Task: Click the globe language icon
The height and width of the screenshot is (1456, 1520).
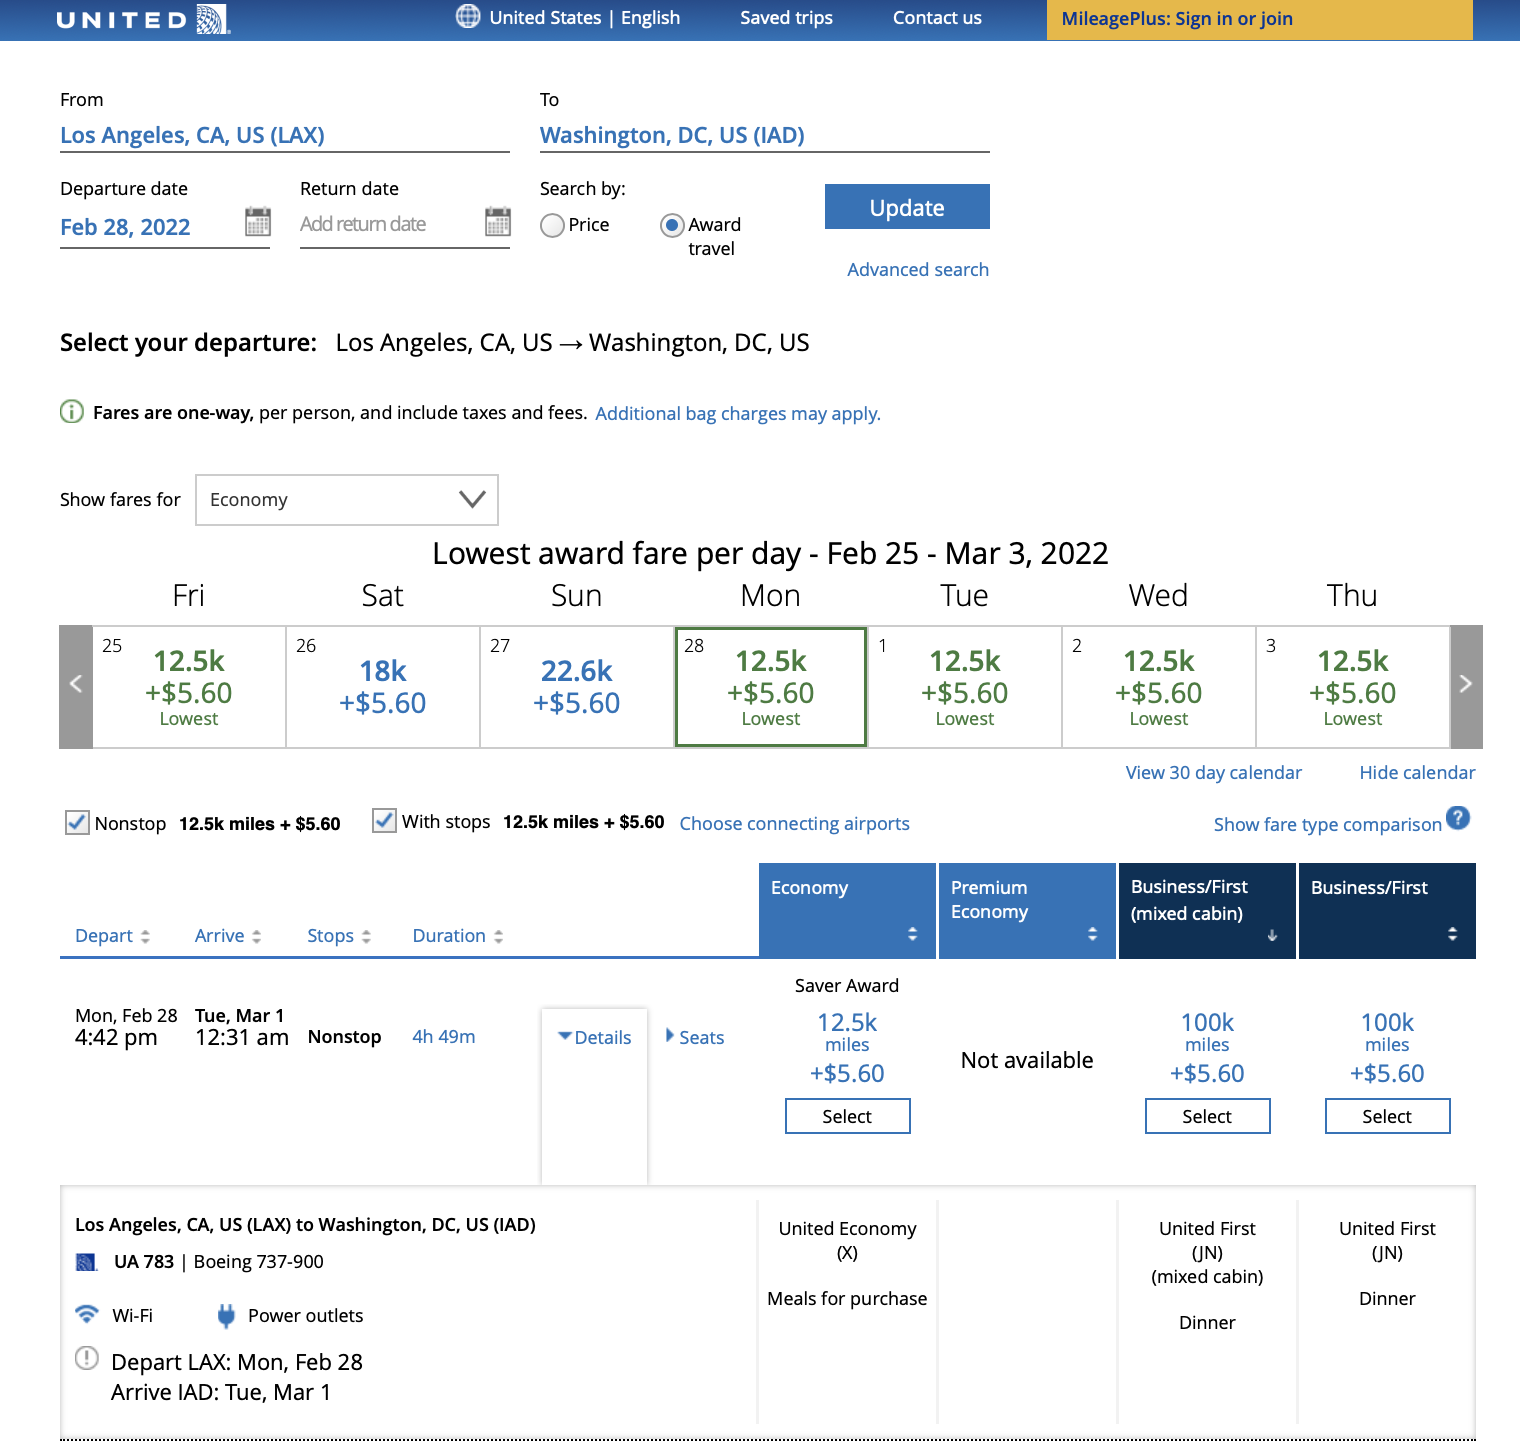Action: coord(468,16)
